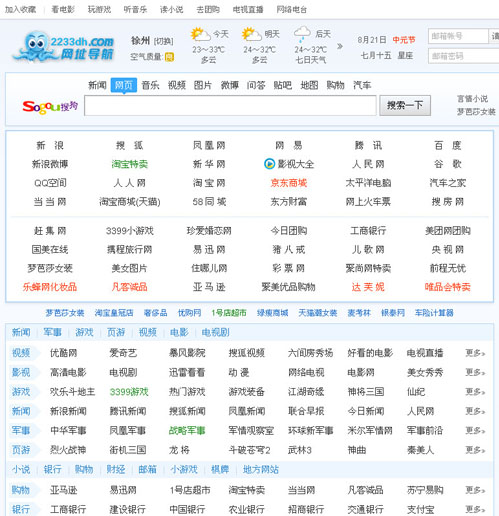Viewport: 499px width, 516px height.
Task: Click the 搜索一下 search button
Action: 405,106
